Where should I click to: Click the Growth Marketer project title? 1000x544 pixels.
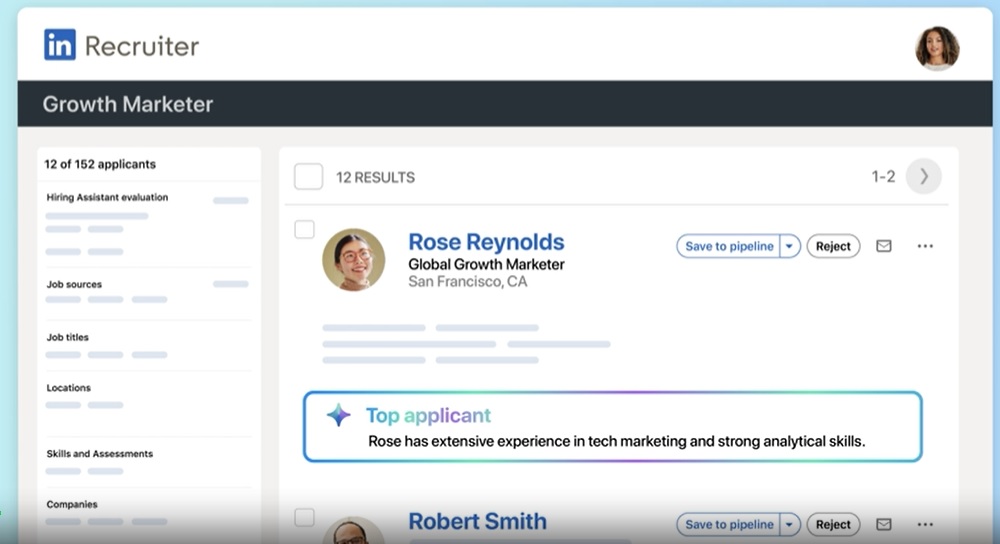(x=128, y=103)
